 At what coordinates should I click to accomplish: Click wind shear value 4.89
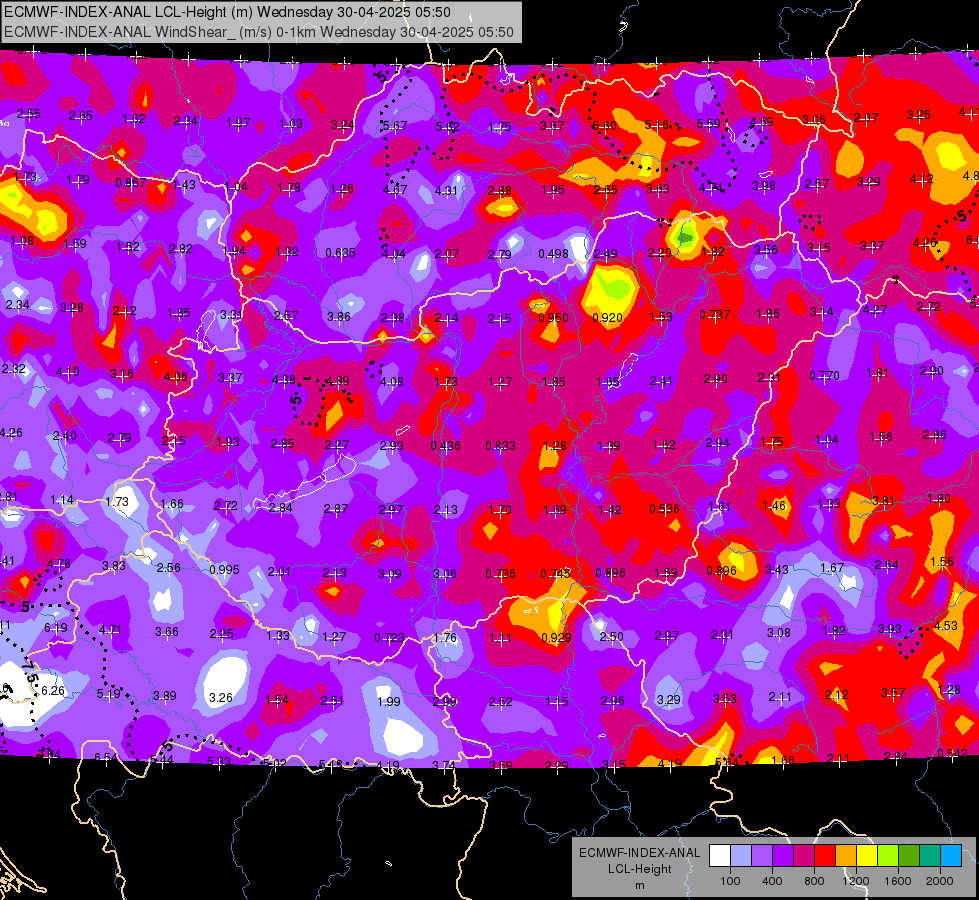338,381
